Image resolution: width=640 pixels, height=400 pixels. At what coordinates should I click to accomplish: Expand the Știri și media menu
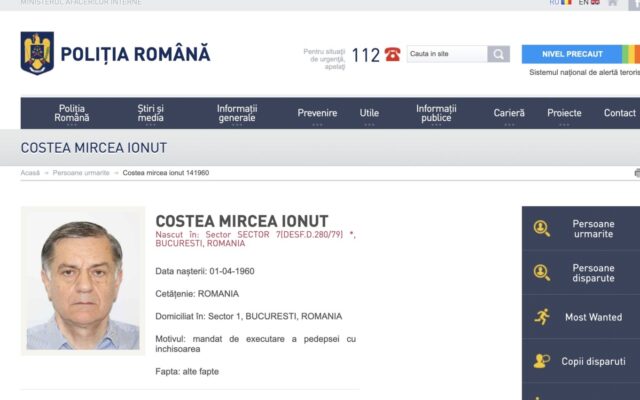click(x=151, y=113)
